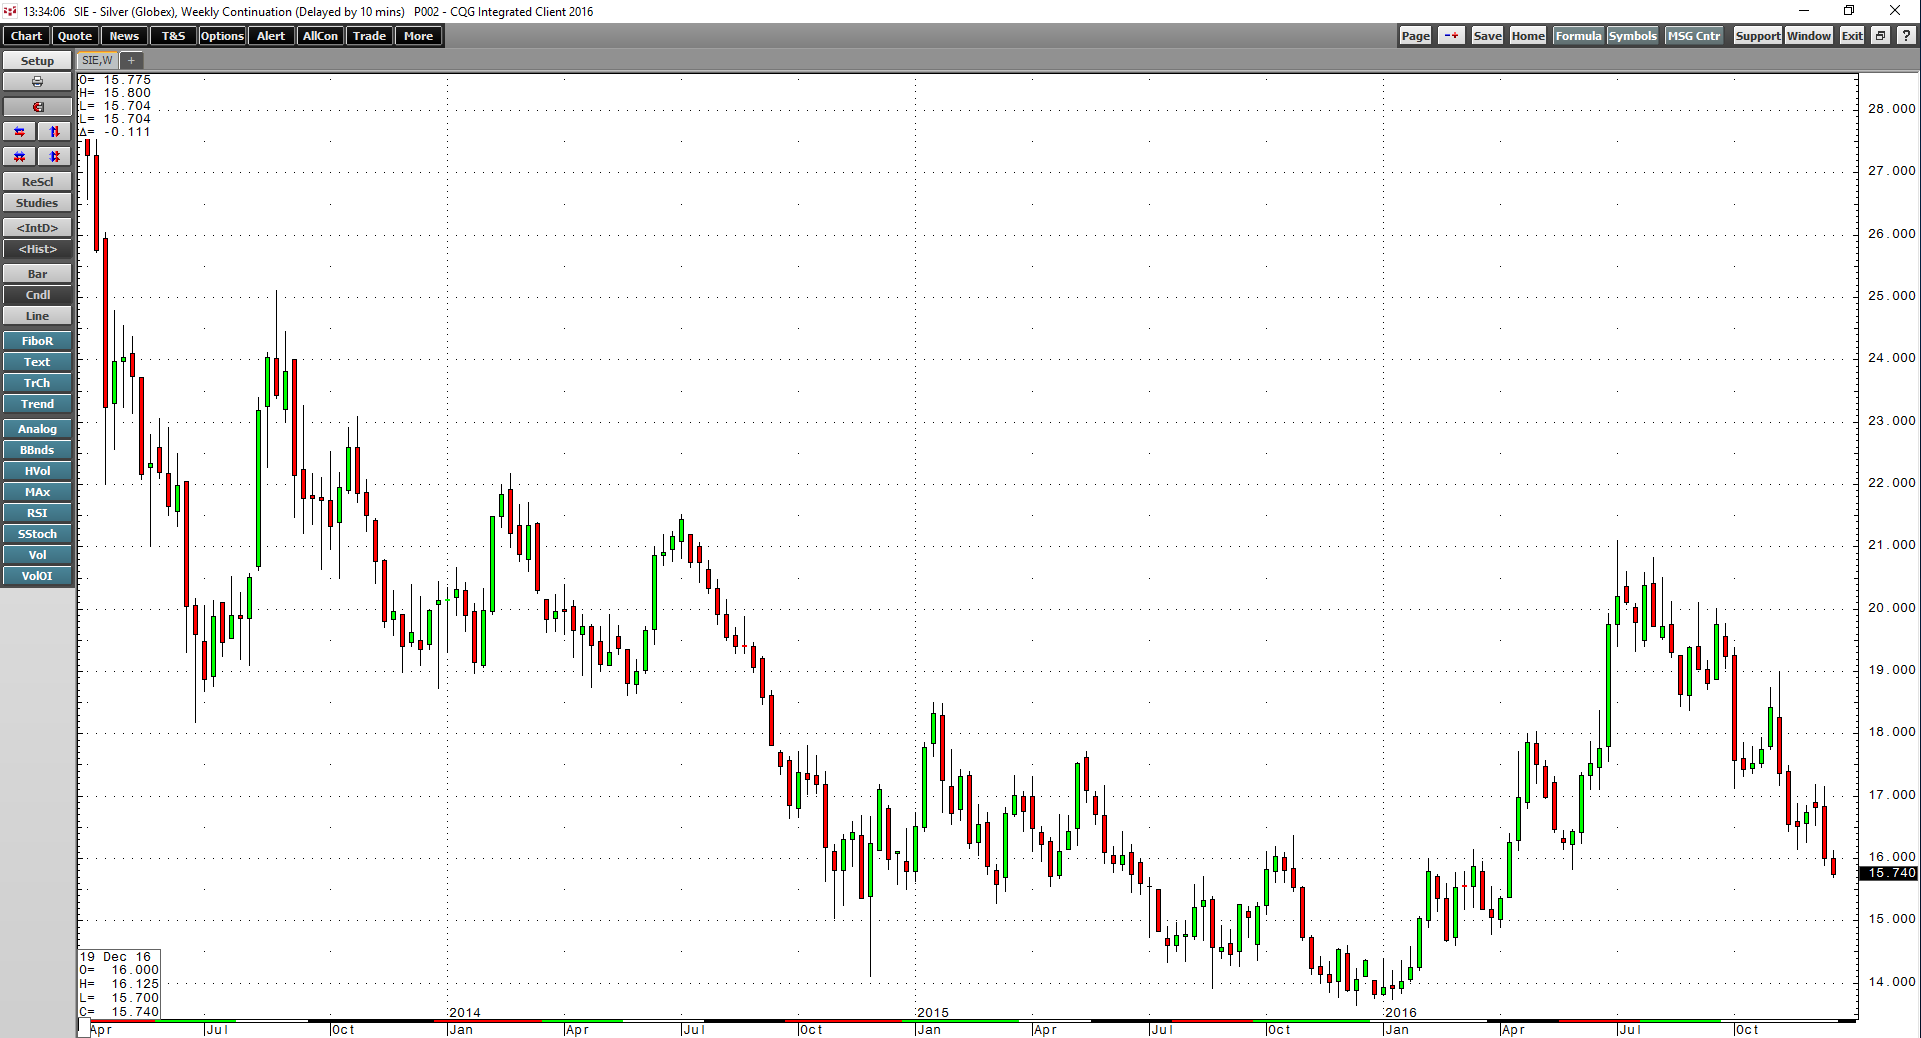The height and width of the screenshot is (1038, 1921).
Task: Click the Exit button
Action: click(1852, 36)
